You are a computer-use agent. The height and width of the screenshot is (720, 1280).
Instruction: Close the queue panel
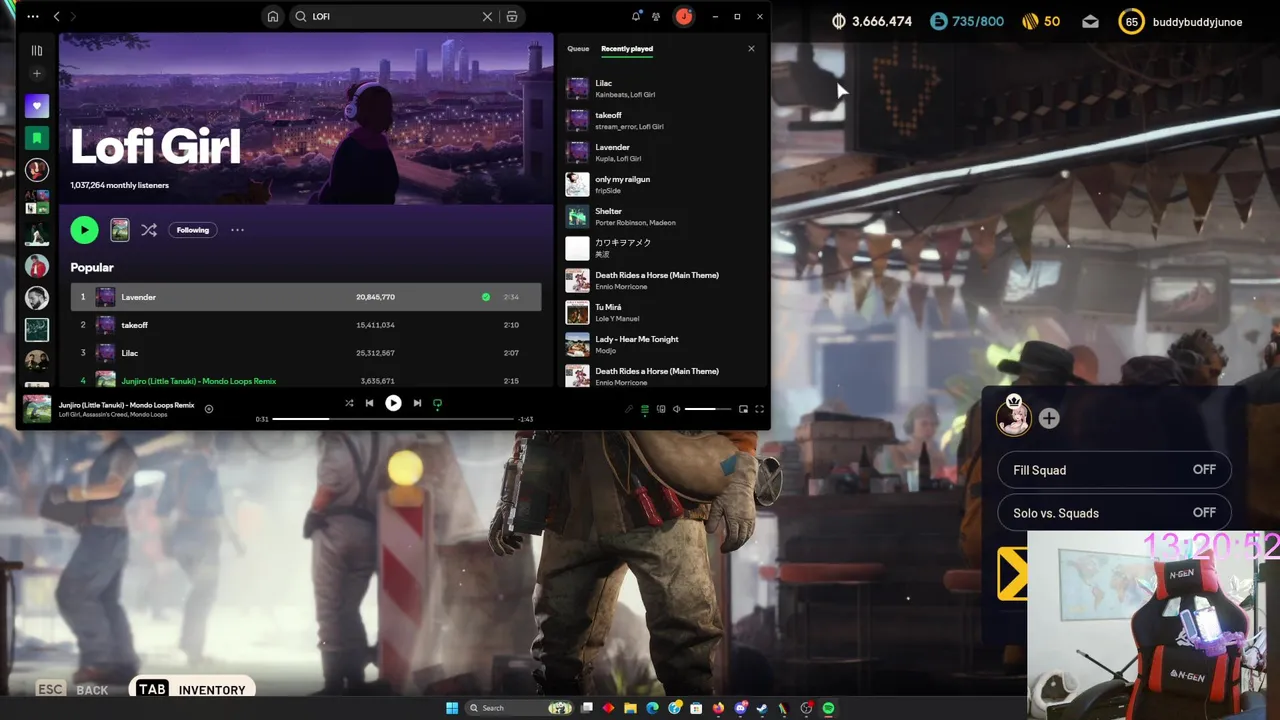tap(751, 49)
